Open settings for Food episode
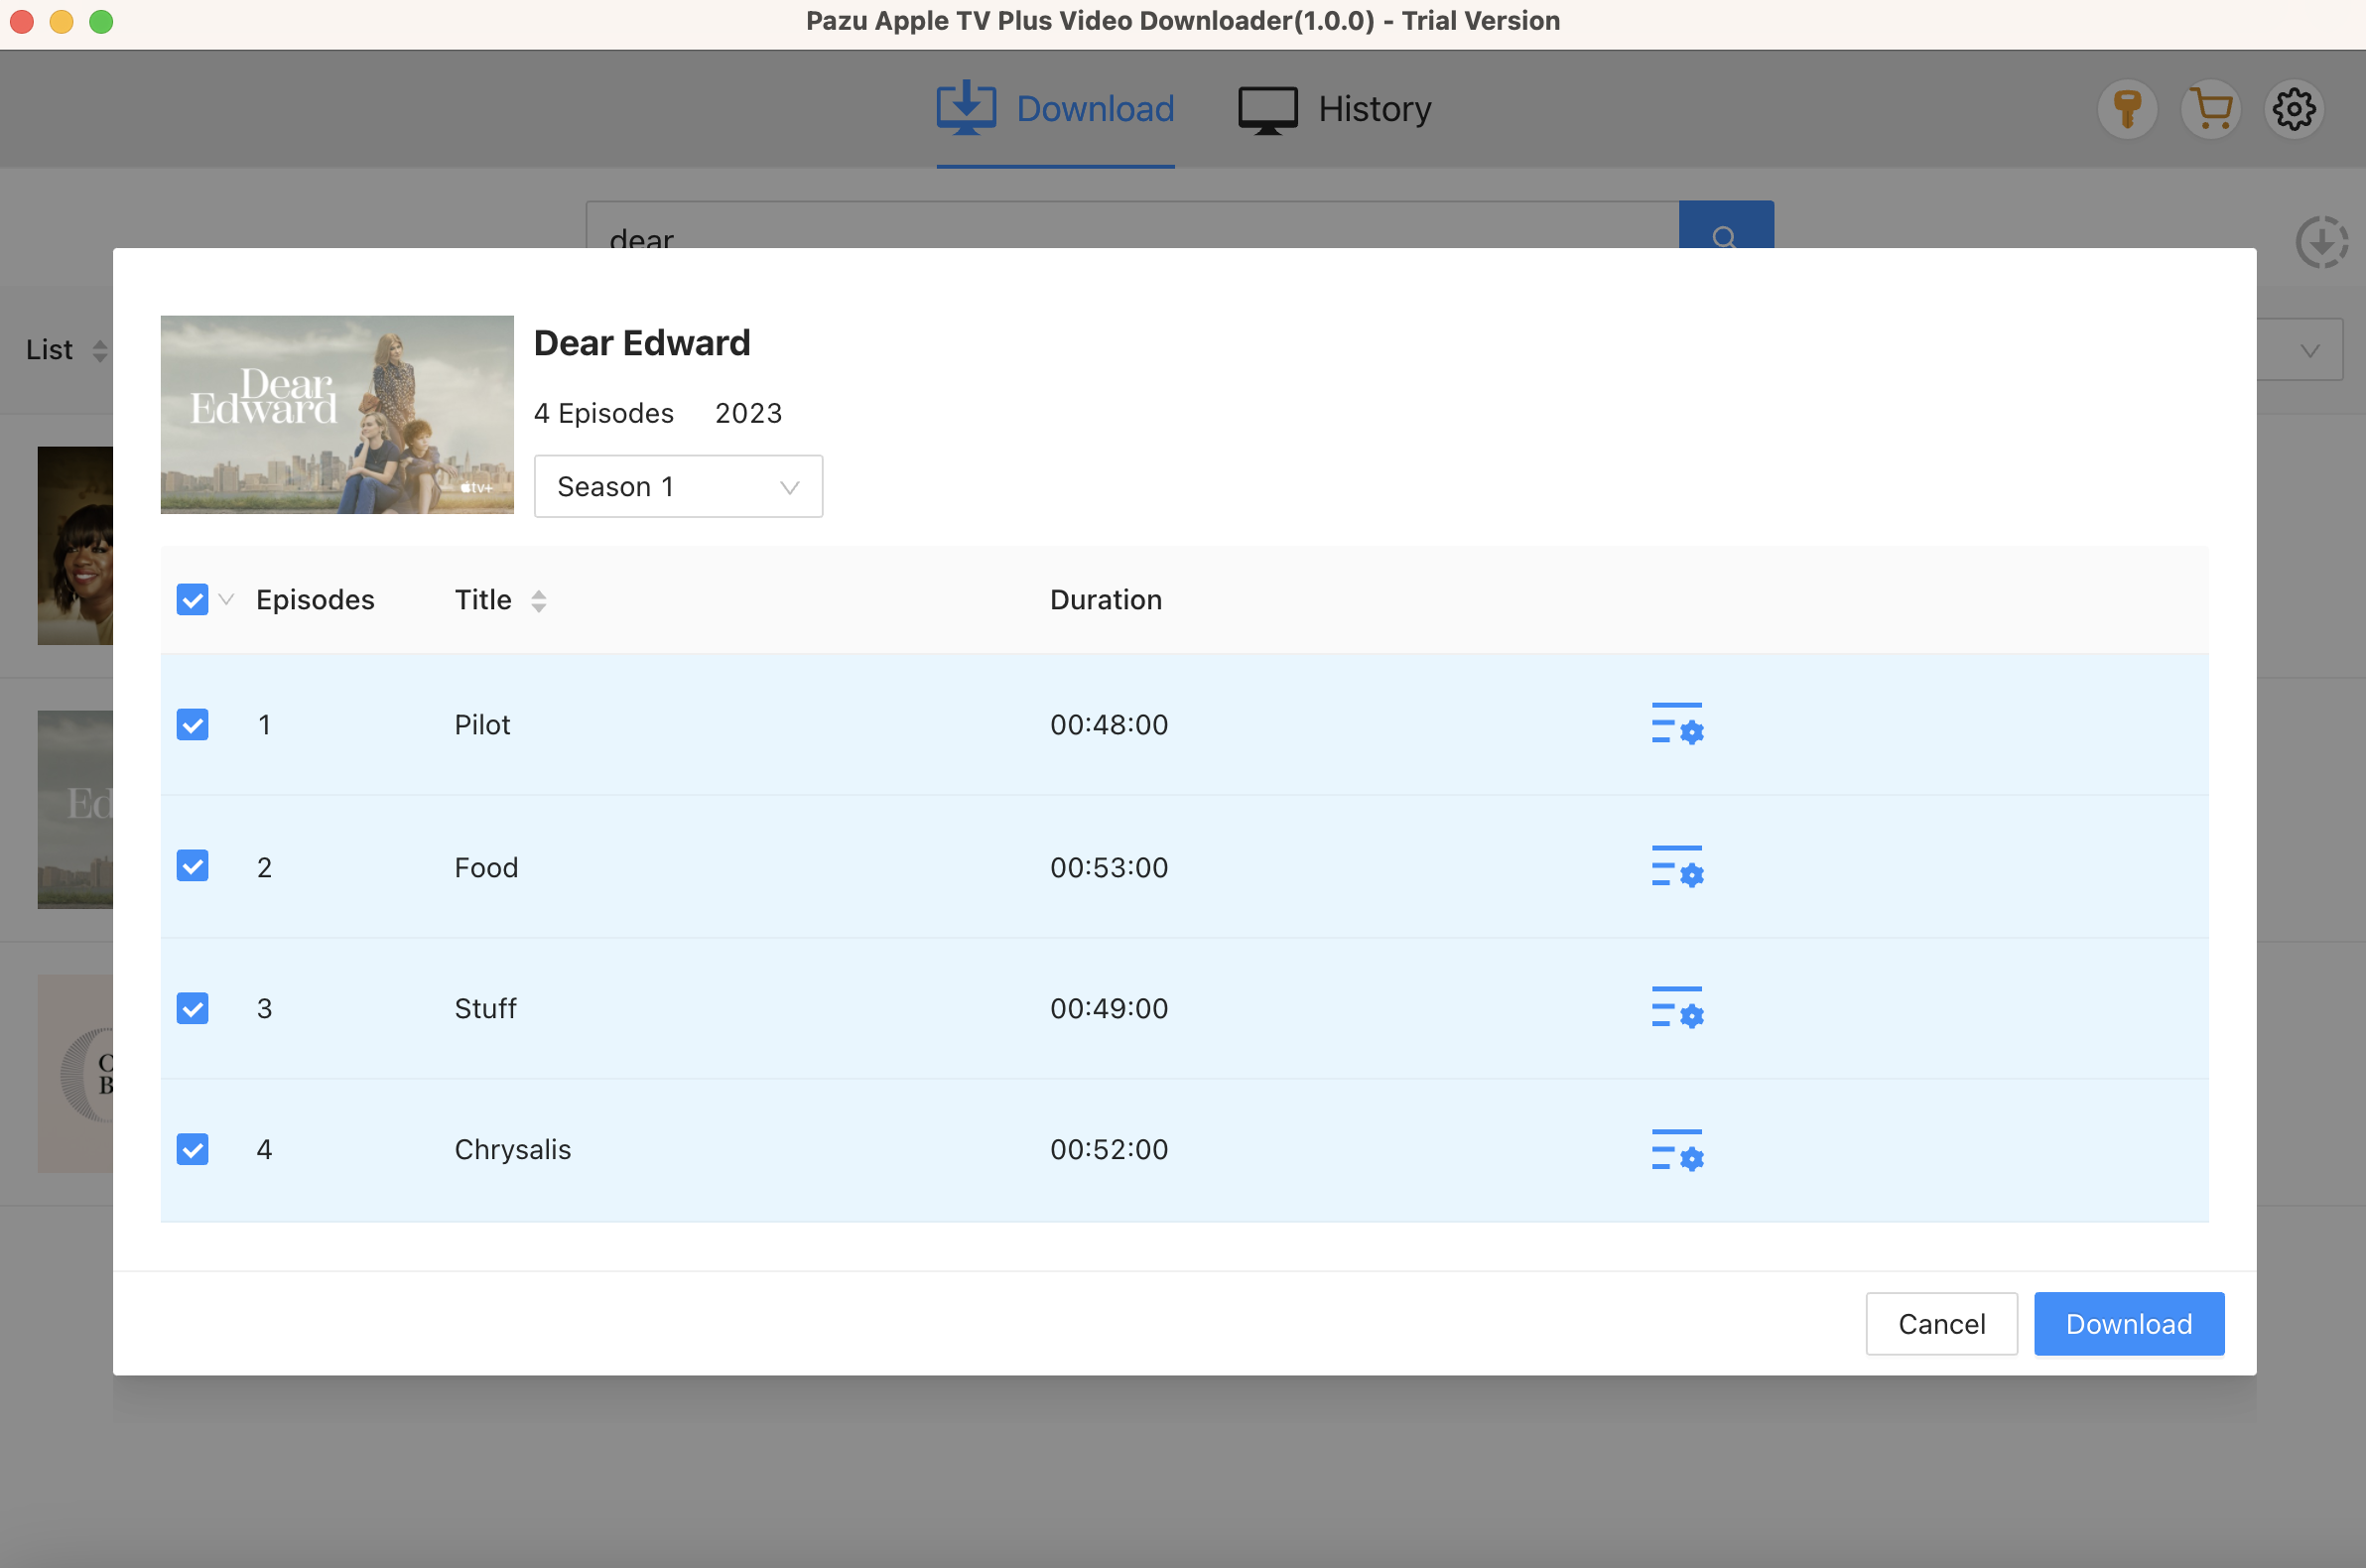 click(x=1677, y=866)
